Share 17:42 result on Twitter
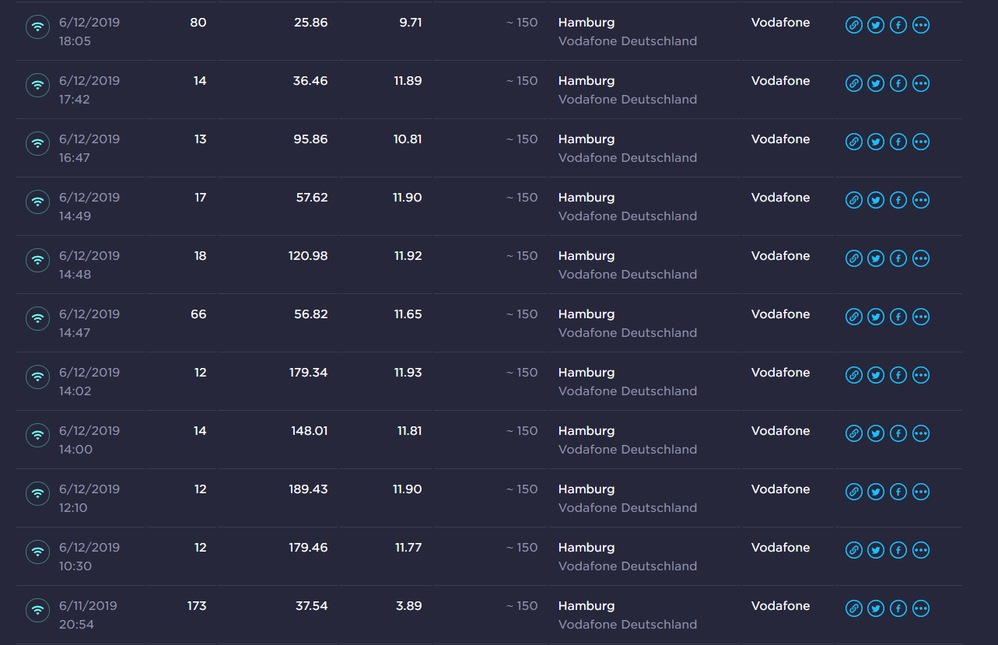 (876, 84)
